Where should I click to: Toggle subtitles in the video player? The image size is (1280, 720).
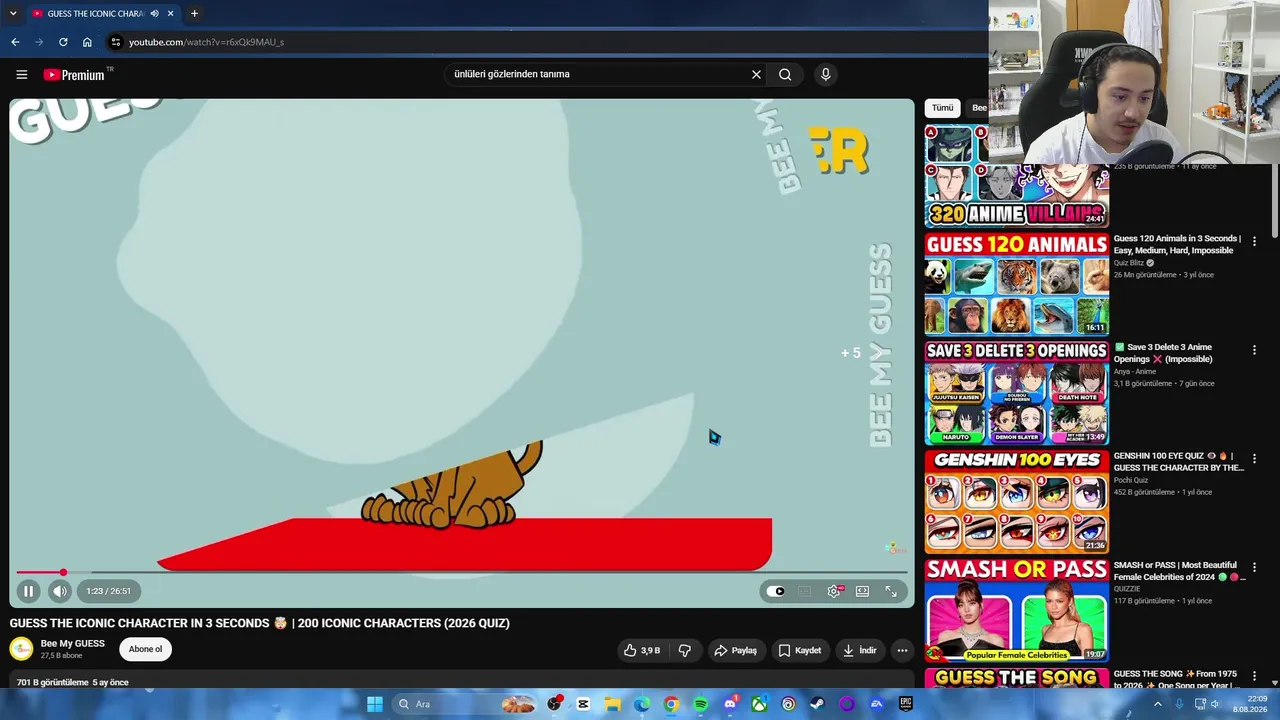tap(805, 591)
